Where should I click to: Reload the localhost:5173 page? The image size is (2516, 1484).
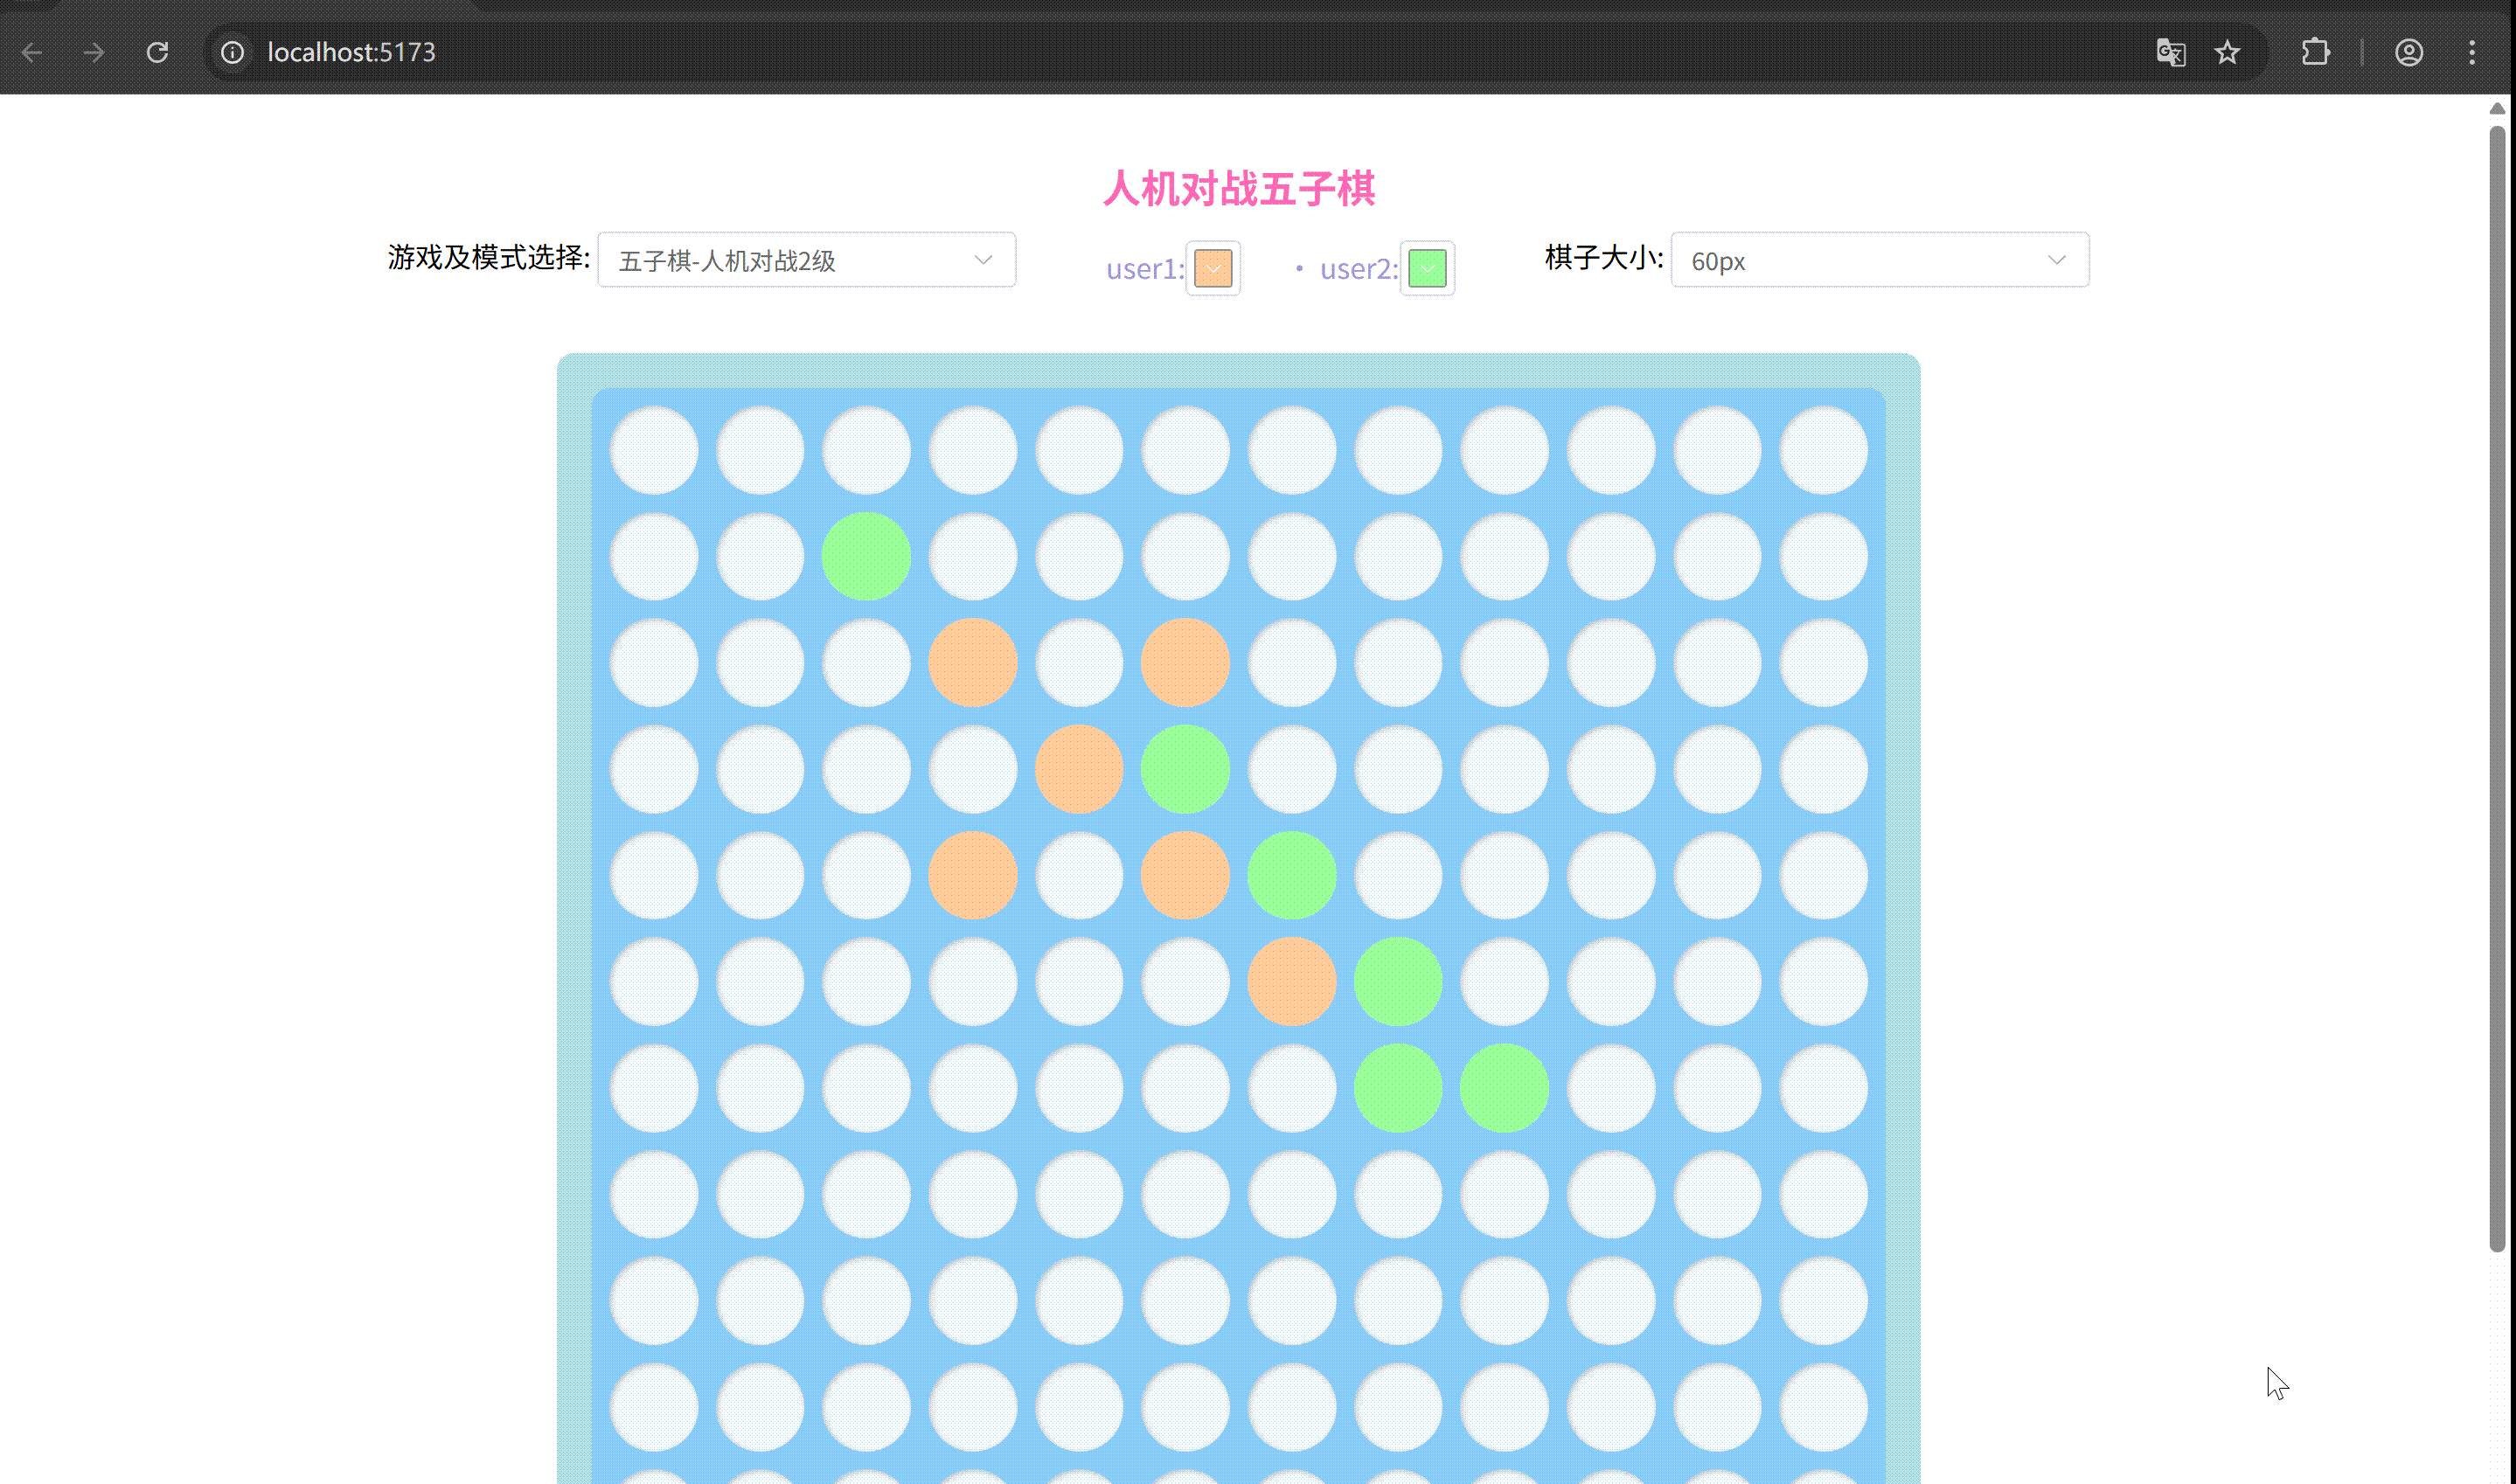pos(158,52)
